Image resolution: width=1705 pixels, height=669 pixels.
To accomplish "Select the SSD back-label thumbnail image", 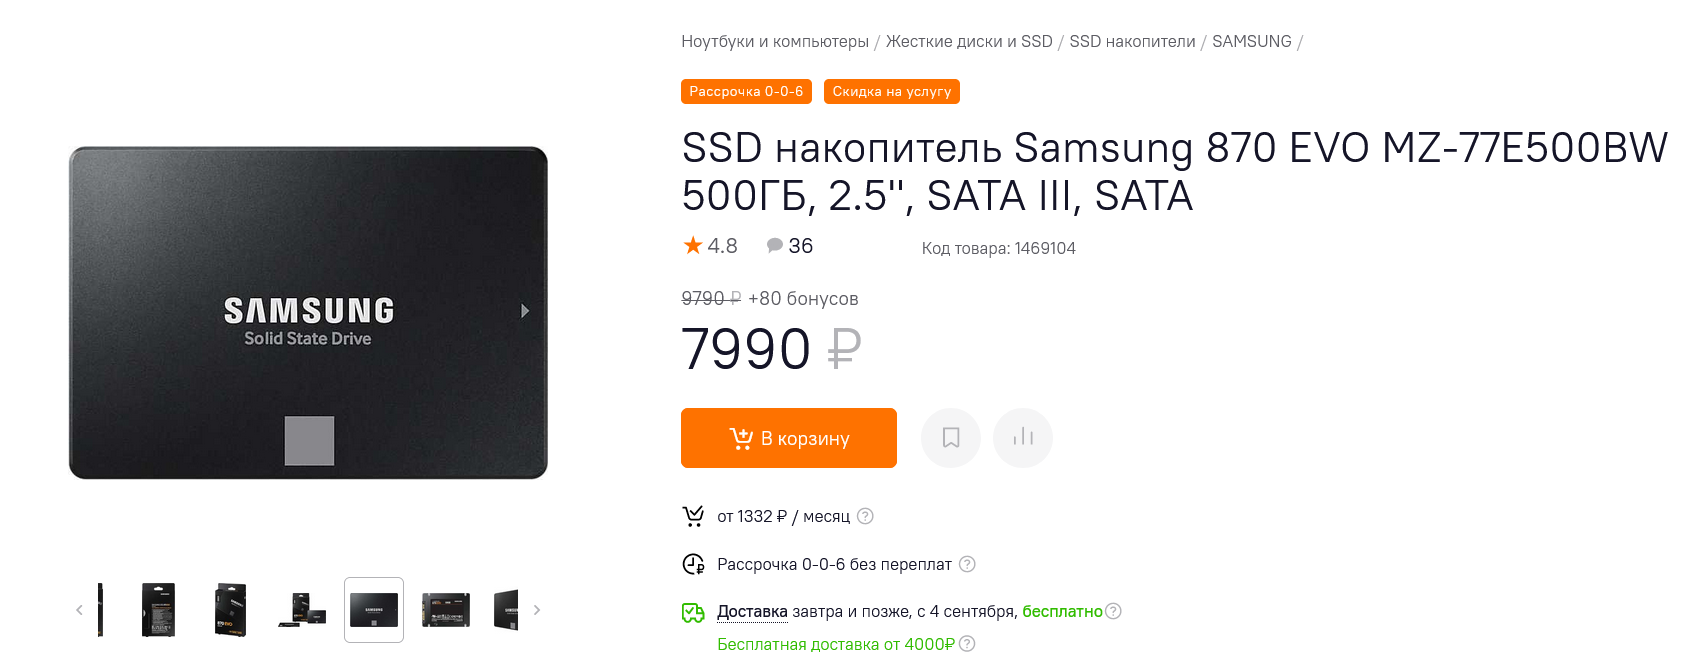I will [x=446, y=610].
